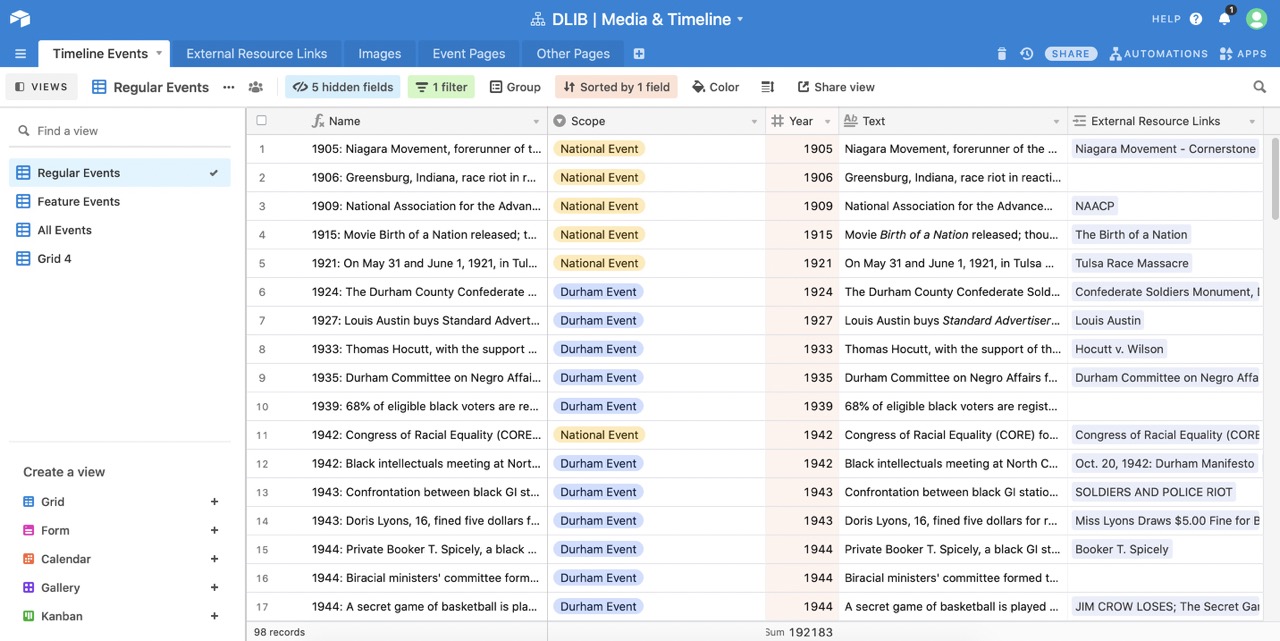Image resolution: width=1280 pixels, height=641 pixels.
Task: Expand the Scope column dropdown arrow
Action: pyautogui.click(x=754, y=122)
